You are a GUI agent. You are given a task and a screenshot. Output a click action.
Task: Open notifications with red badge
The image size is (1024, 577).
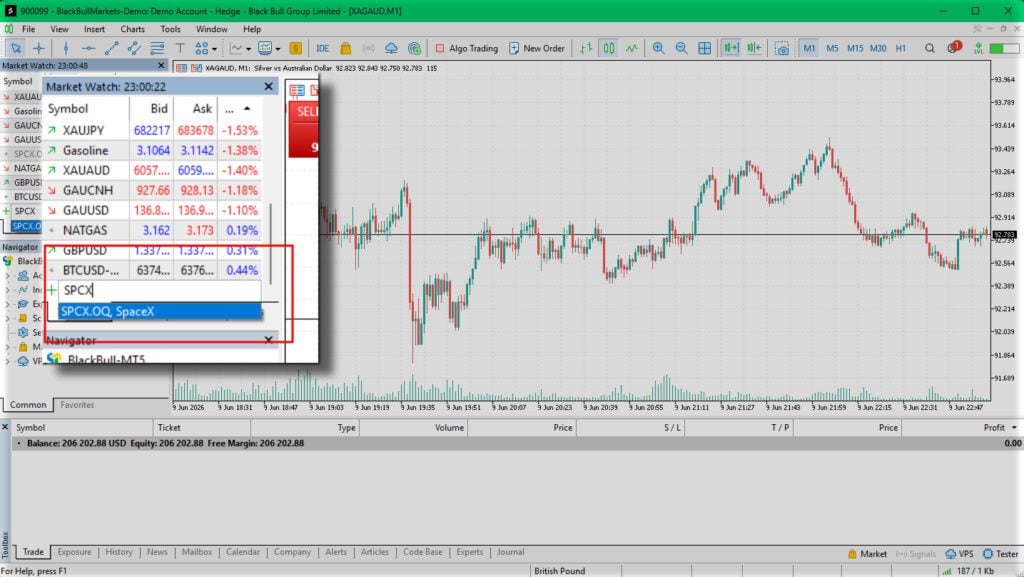click(x=953, y=48)
